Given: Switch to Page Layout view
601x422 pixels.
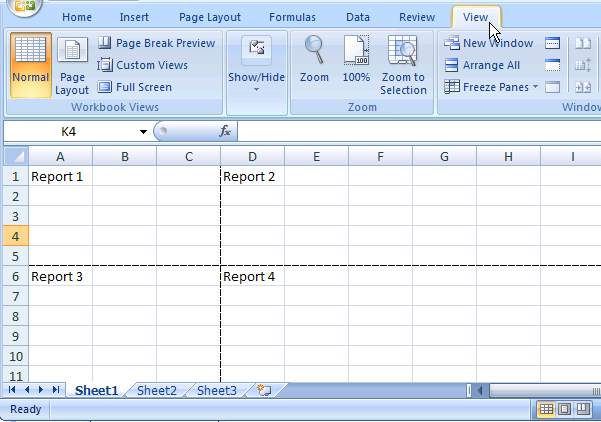Looking at the screenshot, I should [72, 66].
